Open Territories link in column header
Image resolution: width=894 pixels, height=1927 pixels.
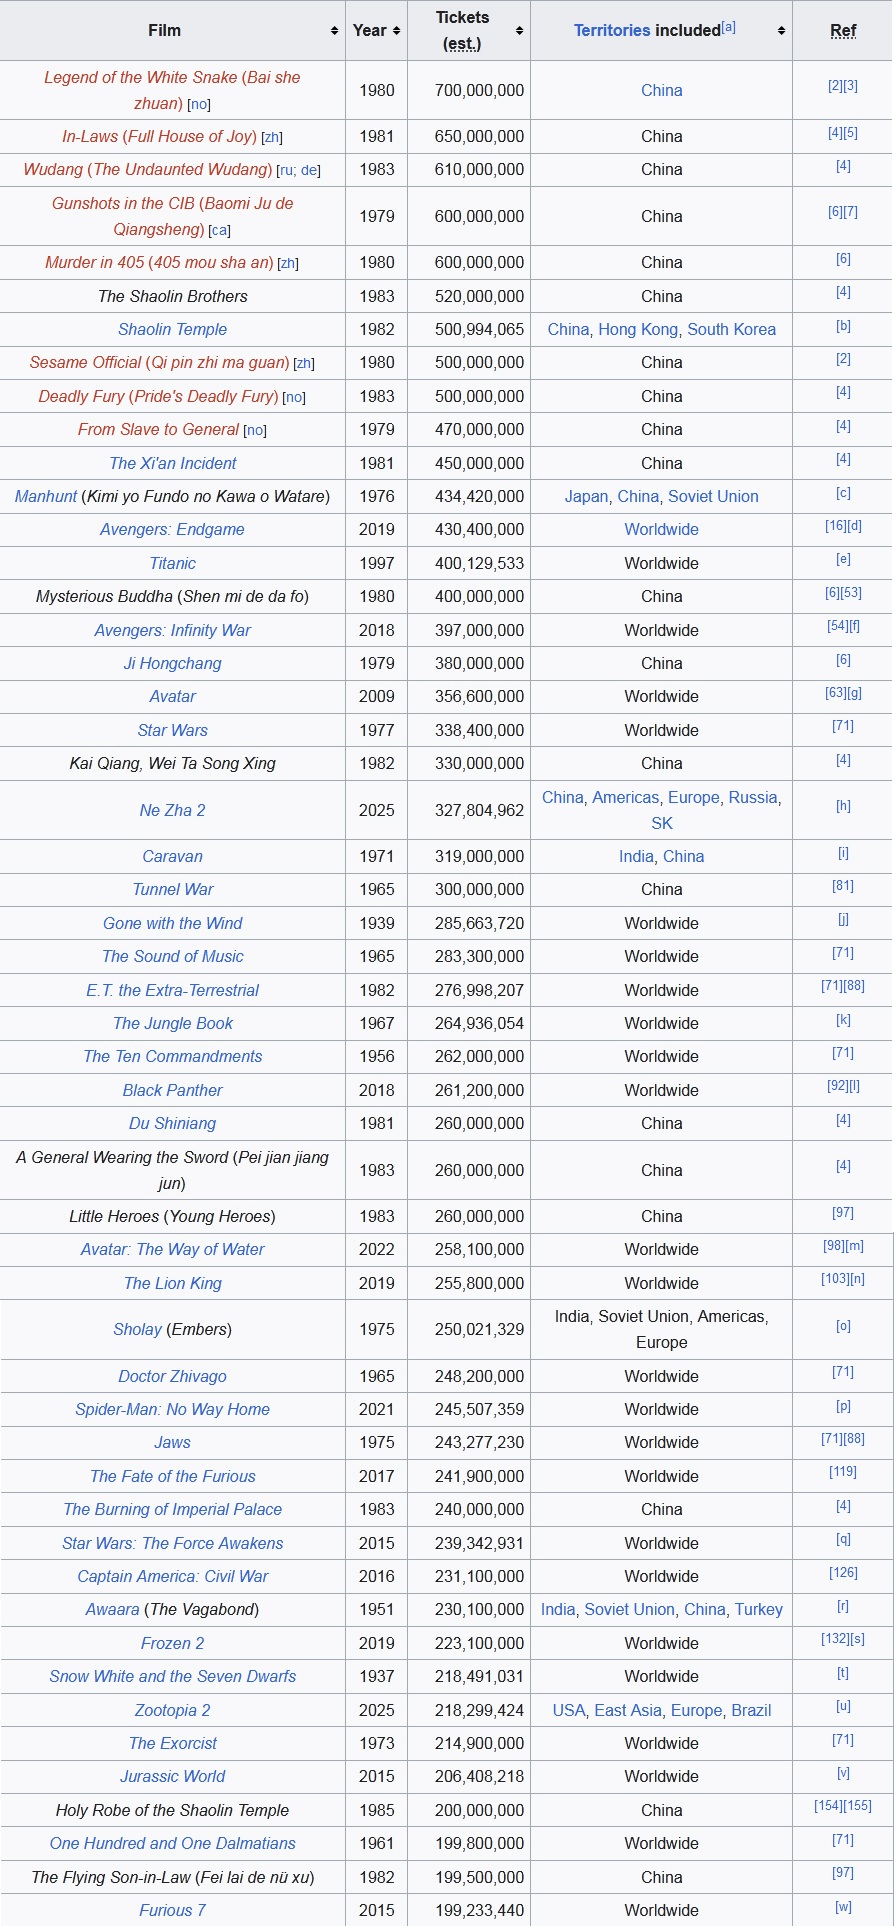(x=612, y=30)
